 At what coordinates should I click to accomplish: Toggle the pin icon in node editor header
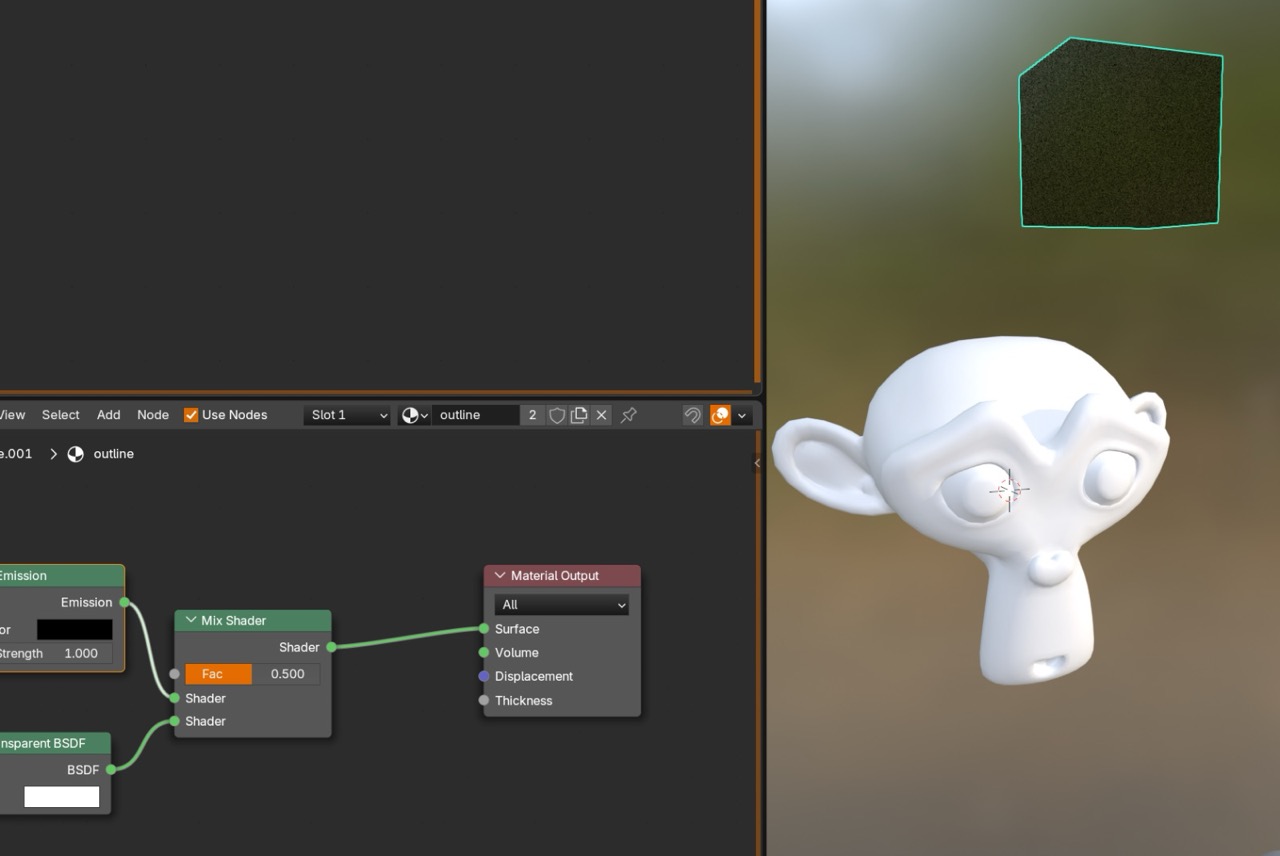click(629, 415)
